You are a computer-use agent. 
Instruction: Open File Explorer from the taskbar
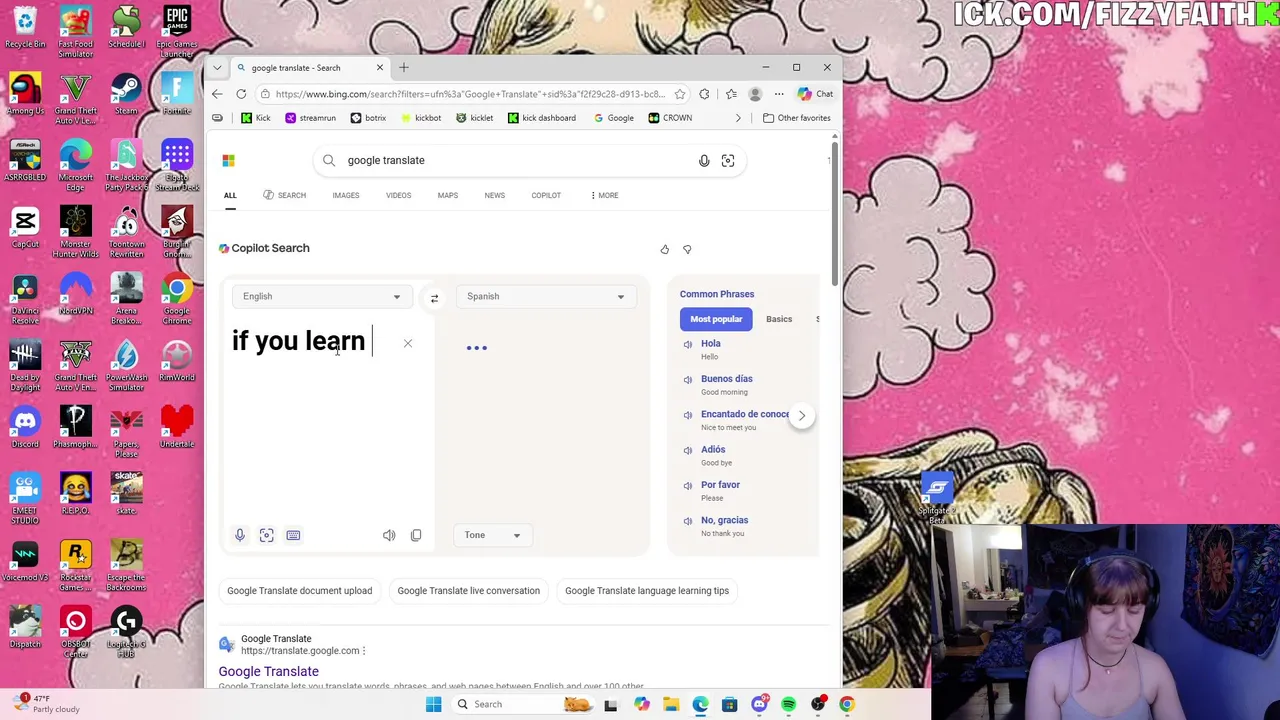pos(671,704)
